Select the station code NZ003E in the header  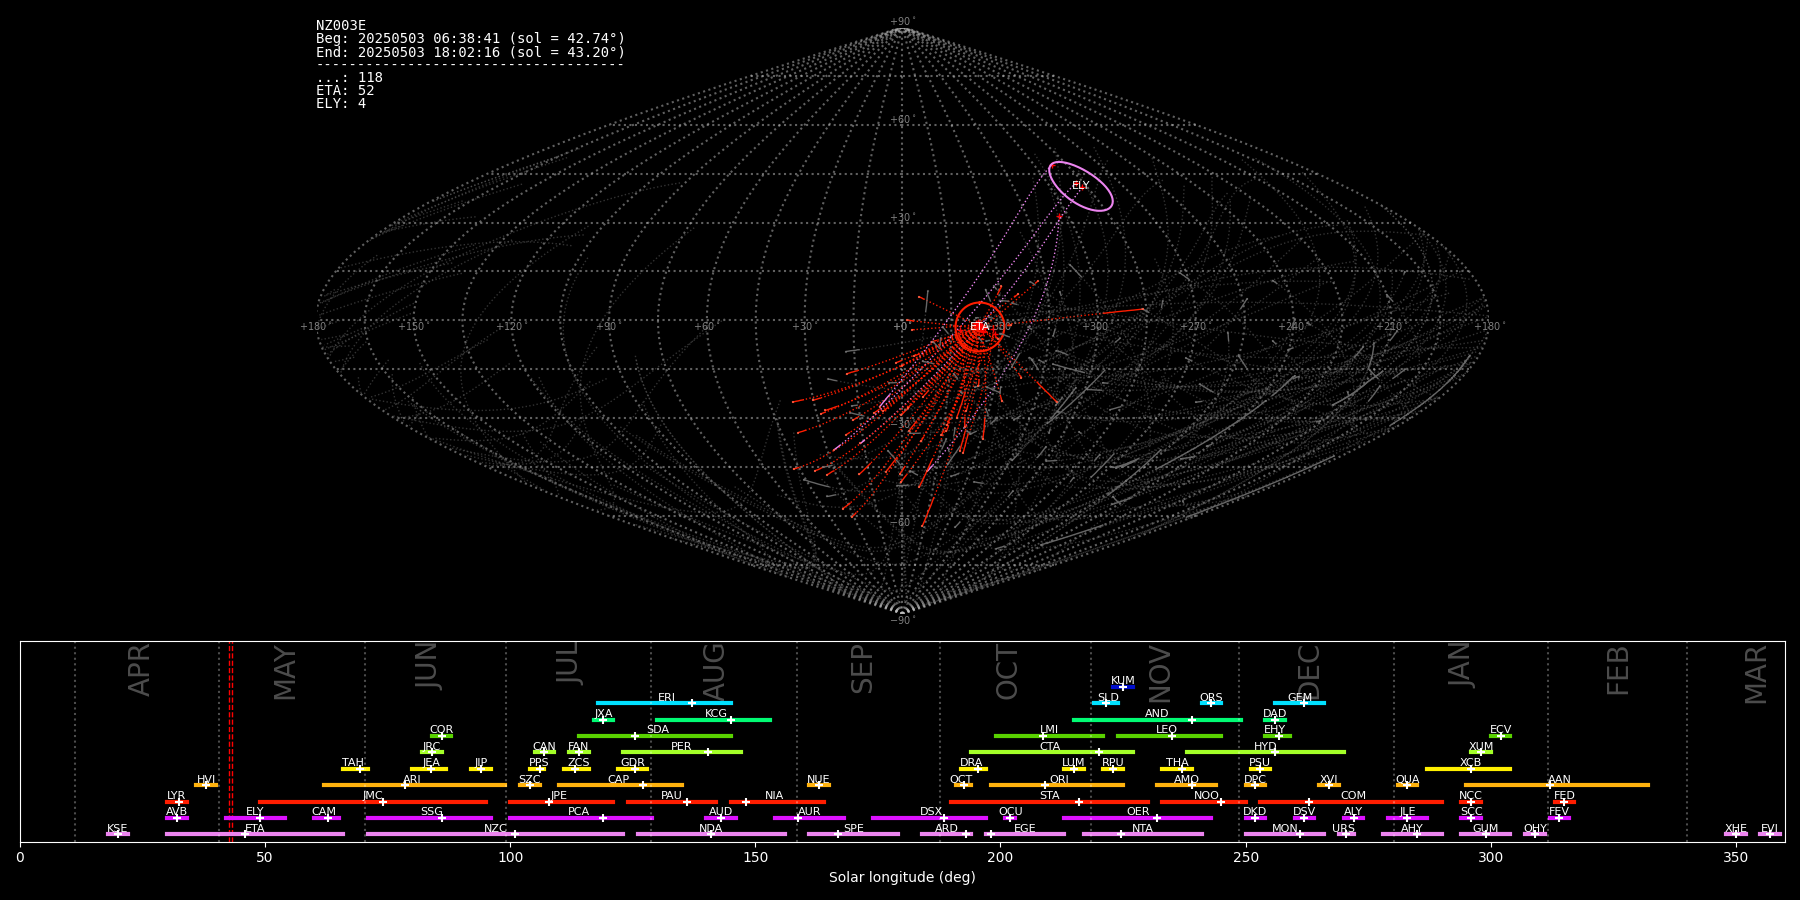click(341, 26)
